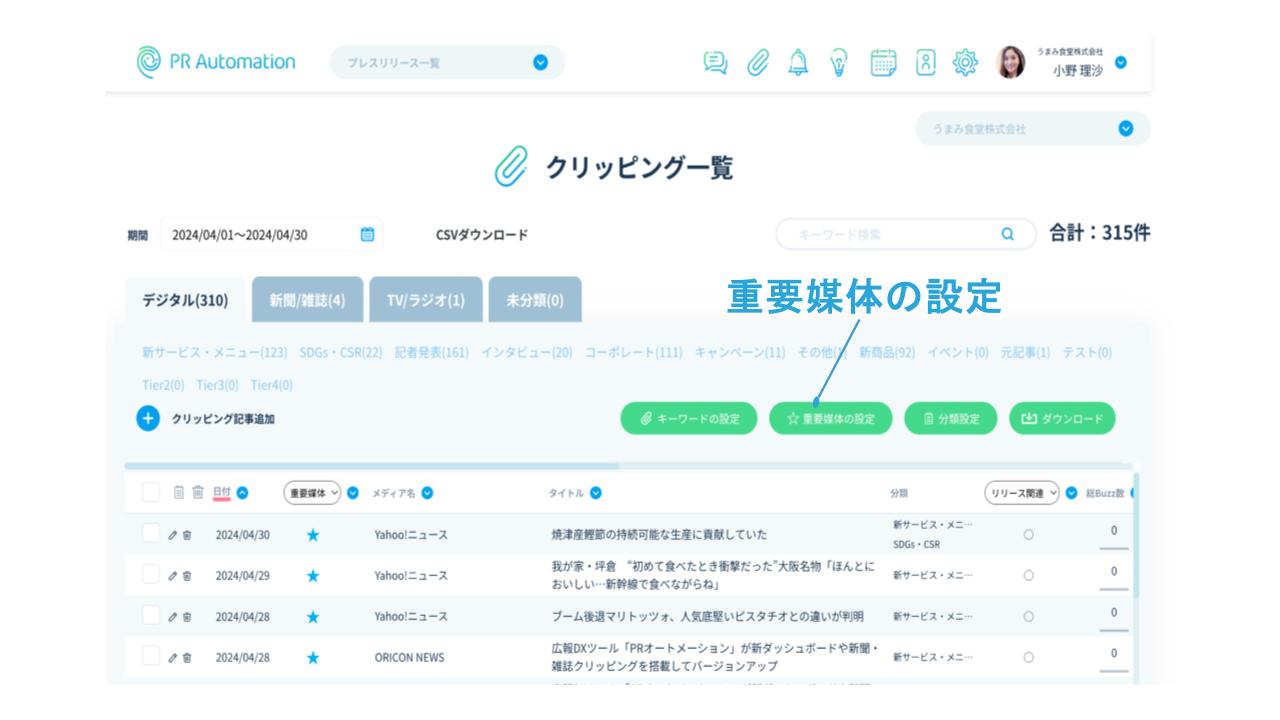
Task: Open the 重要媒体 filter dropdown in table header
Action: coord(314,493)
